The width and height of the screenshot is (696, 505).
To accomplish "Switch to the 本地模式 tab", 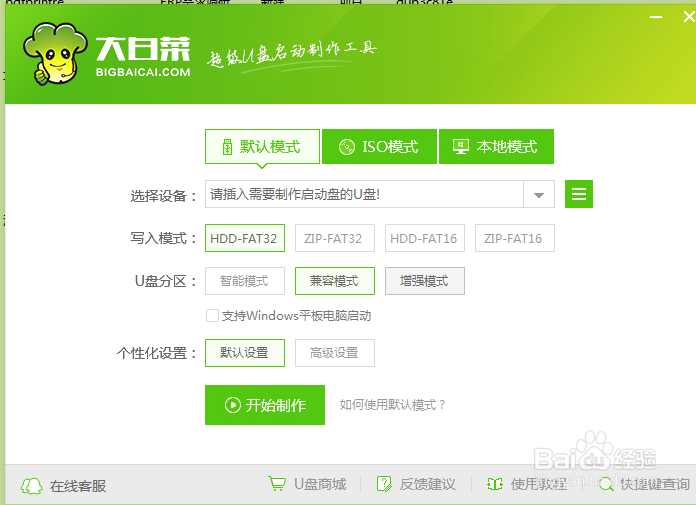I will coord(496,146).
